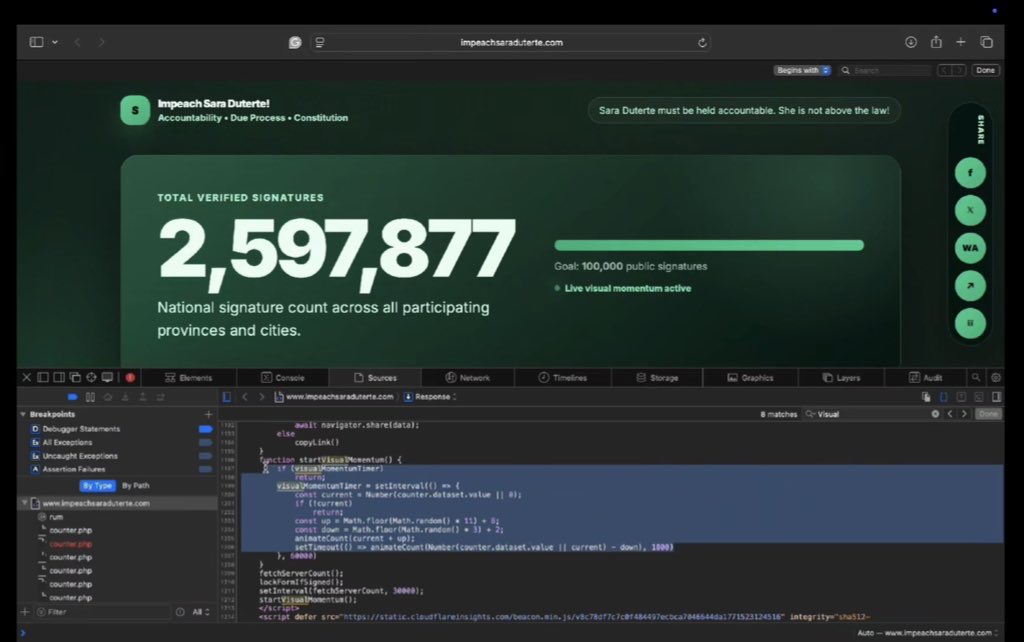Open the page menu icon in address bar
The image size is (1024, 642).
pos(320,42)
